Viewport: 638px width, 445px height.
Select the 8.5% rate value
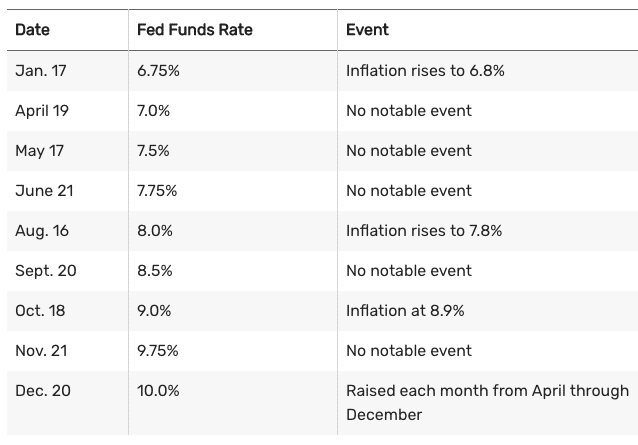pos(154,271)
